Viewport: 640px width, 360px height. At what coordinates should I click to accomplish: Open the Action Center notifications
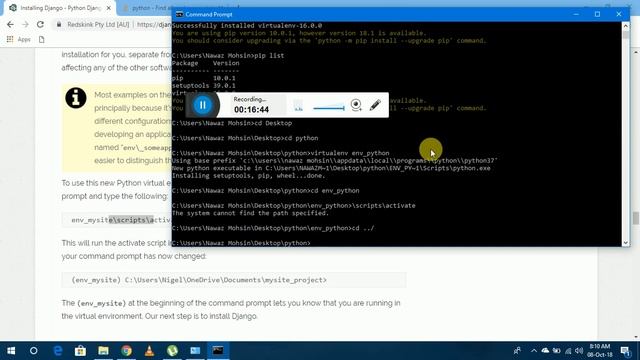625,351
